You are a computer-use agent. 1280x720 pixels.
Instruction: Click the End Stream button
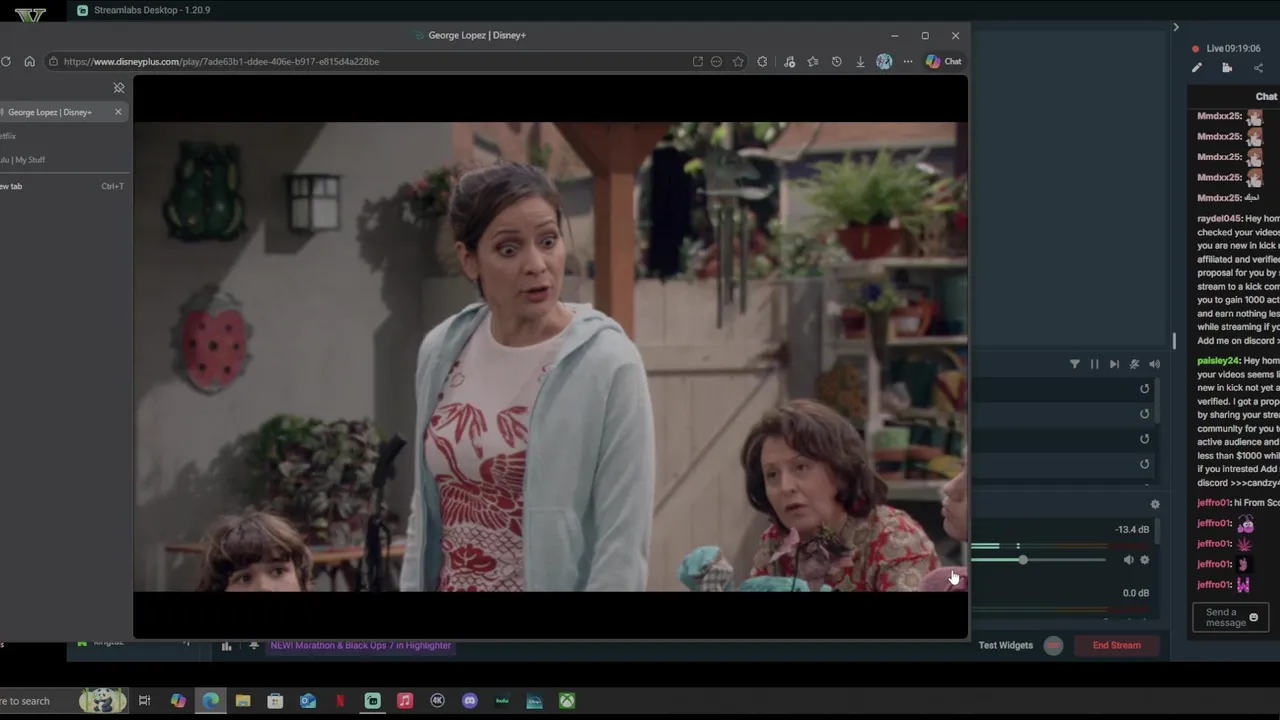point(1117,646)
